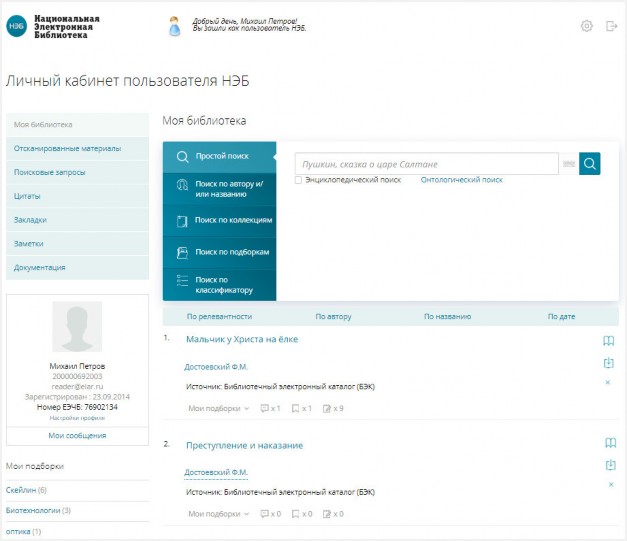Click the book icon of Поиск по коллекциям
The height and width of the screenshot is (541, 627).
click(x=182, y=221)
